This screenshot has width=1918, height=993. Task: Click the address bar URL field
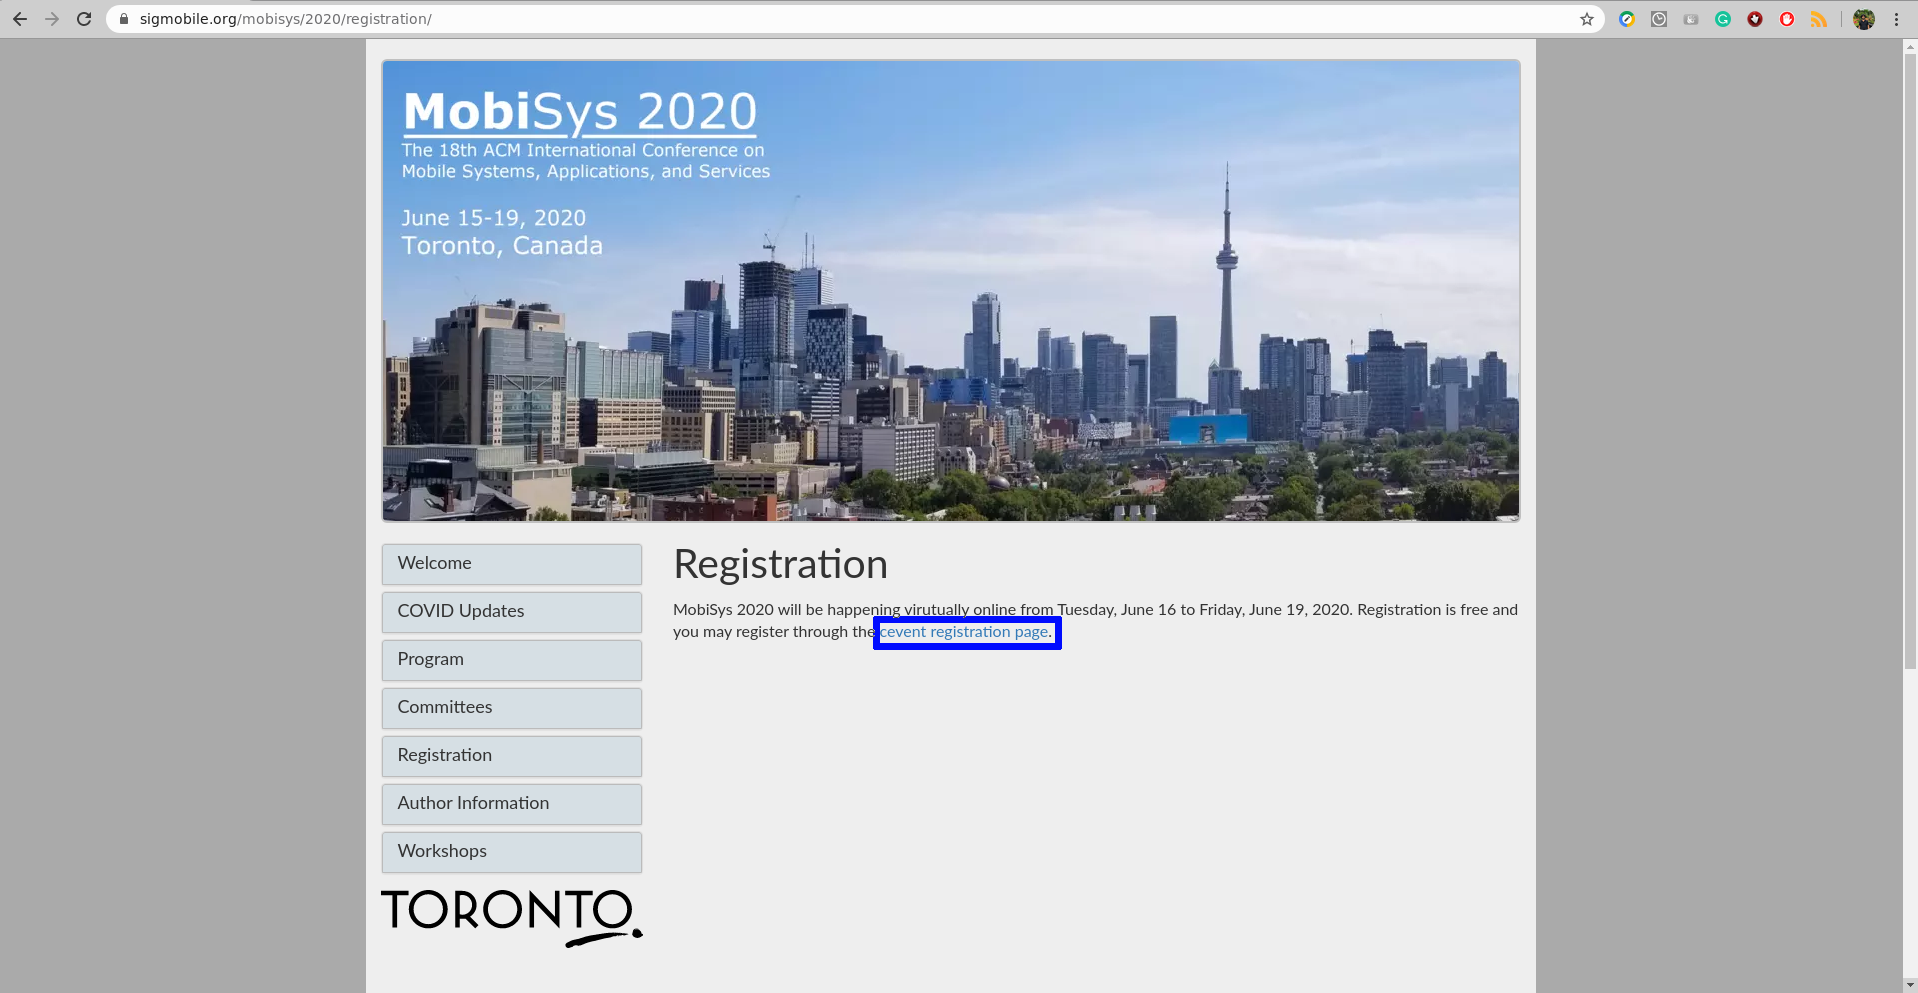800,19
